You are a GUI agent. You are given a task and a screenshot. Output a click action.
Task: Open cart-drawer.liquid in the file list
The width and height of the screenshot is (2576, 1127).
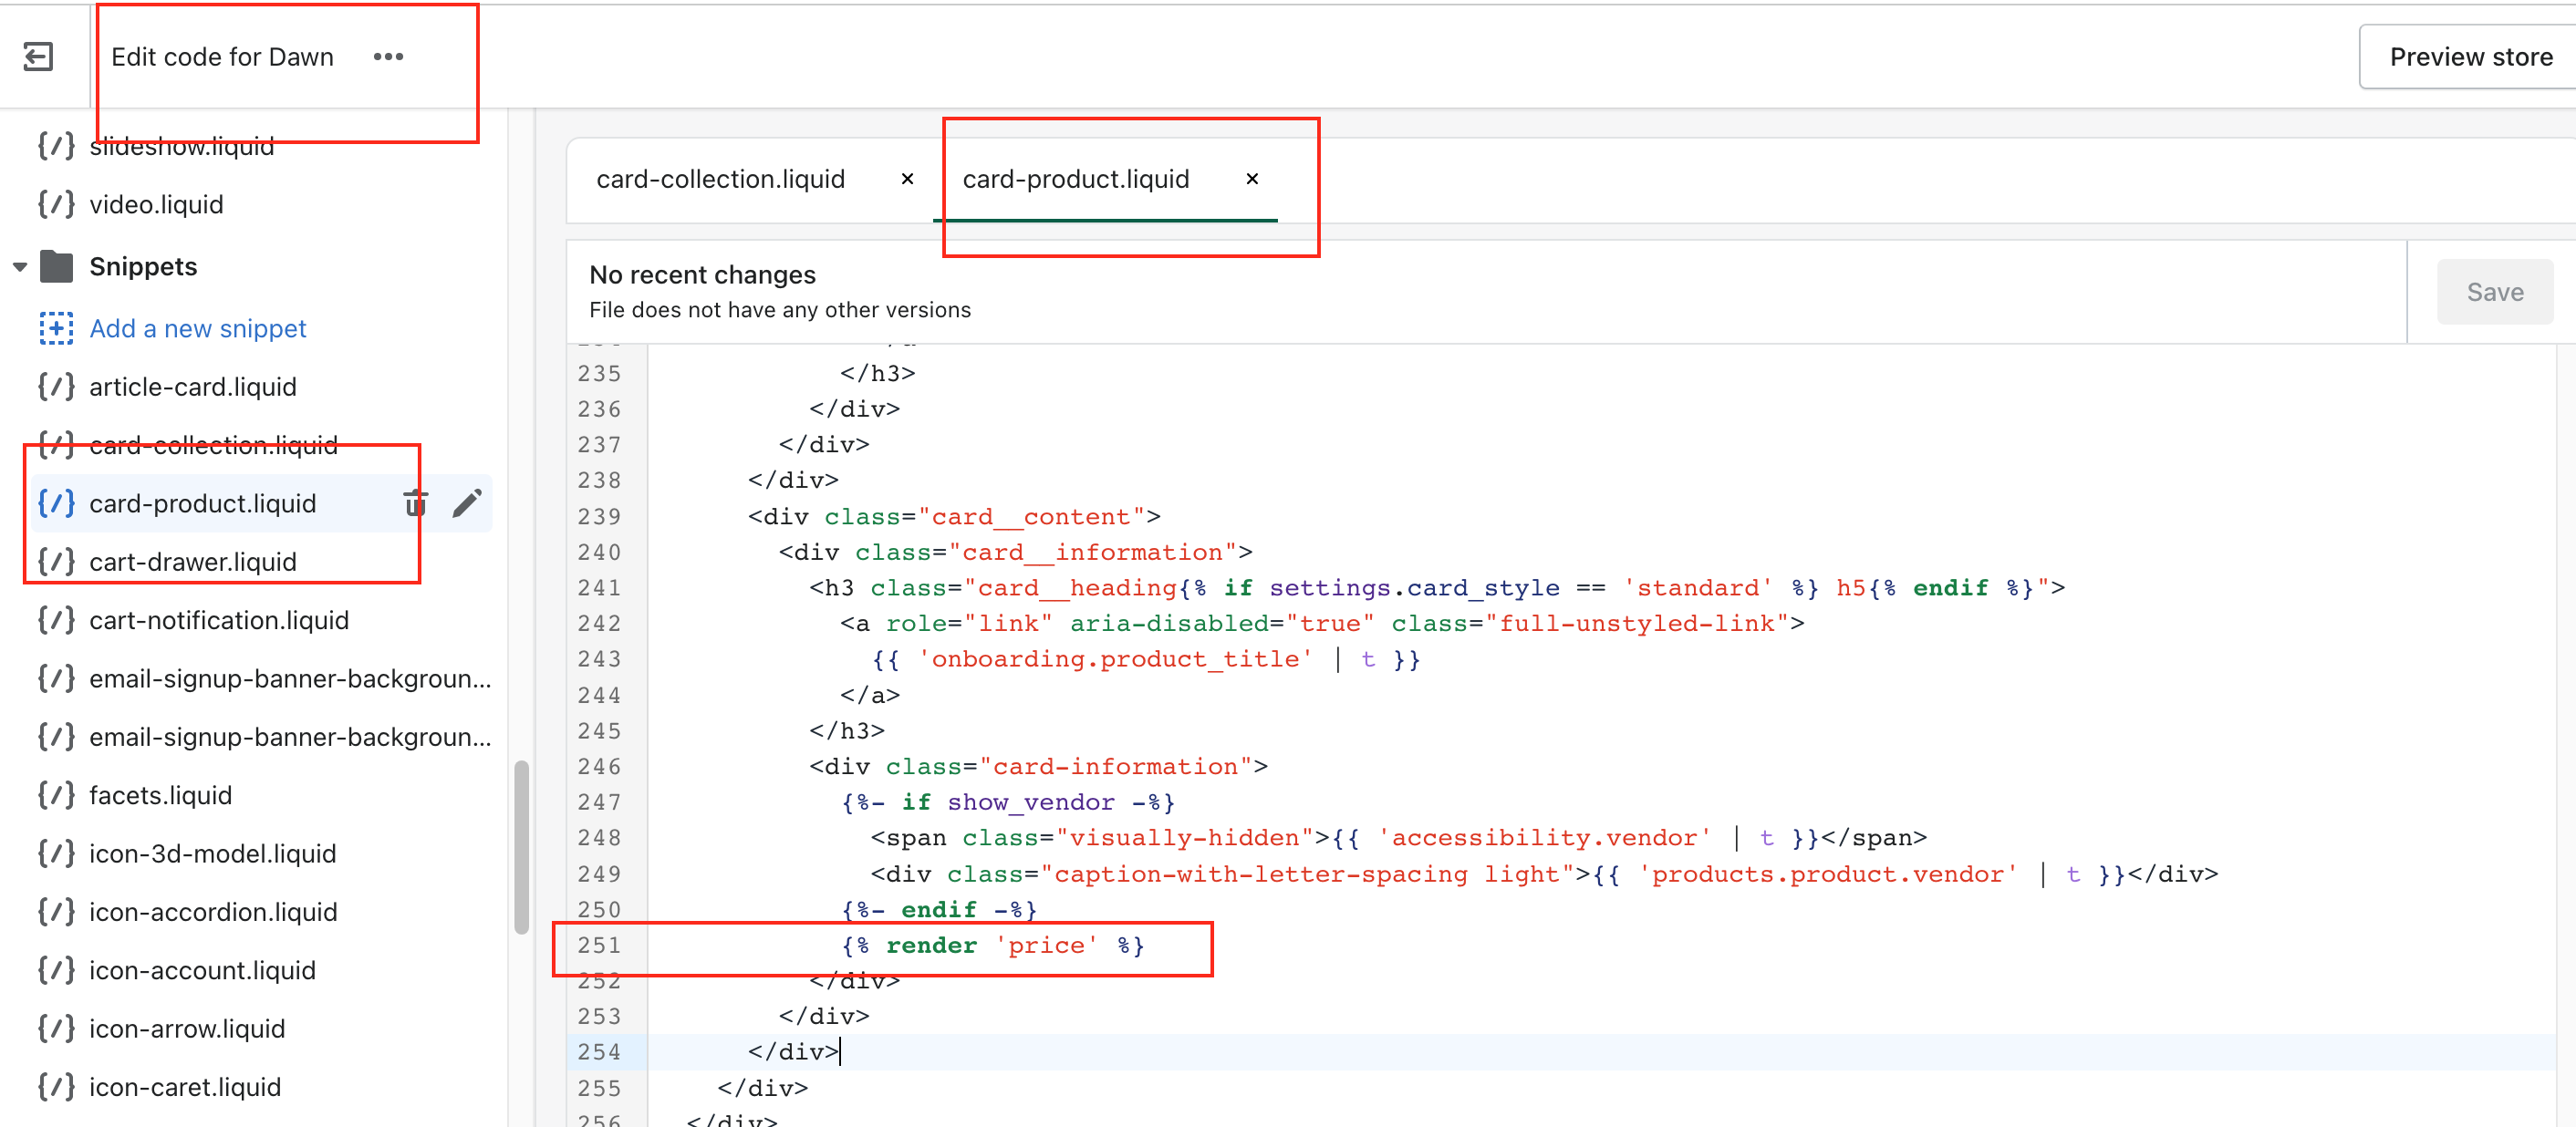coord(192,562)
